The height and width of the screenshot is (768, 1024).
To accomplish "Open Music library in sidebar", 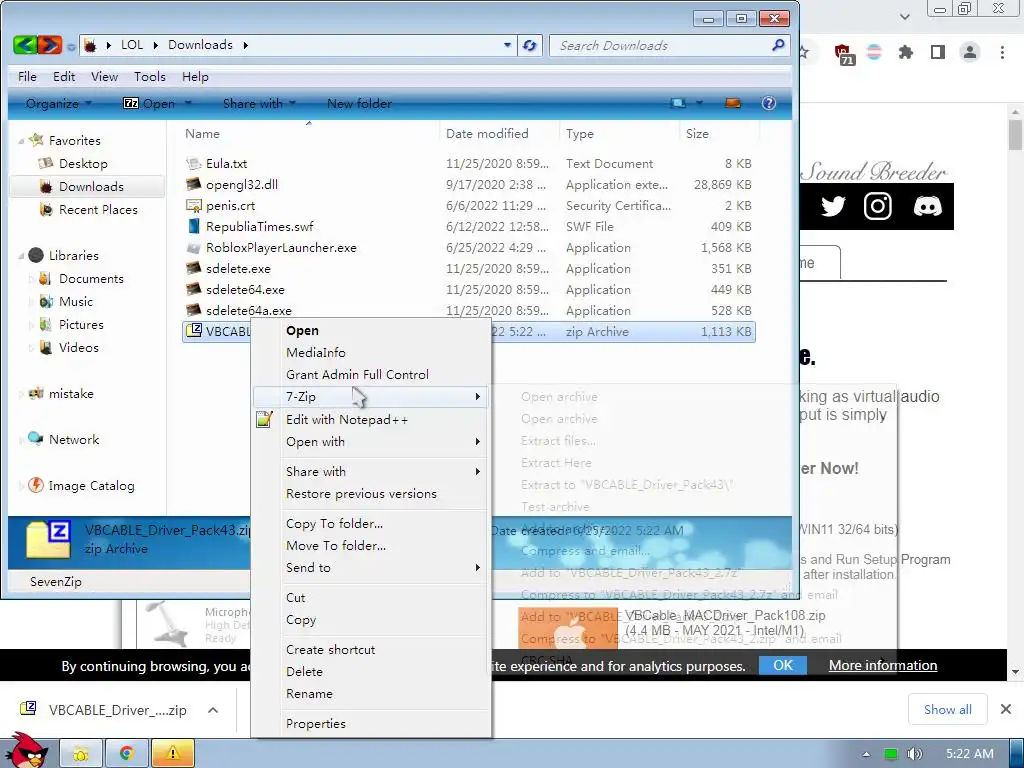I will coord(76,302).
